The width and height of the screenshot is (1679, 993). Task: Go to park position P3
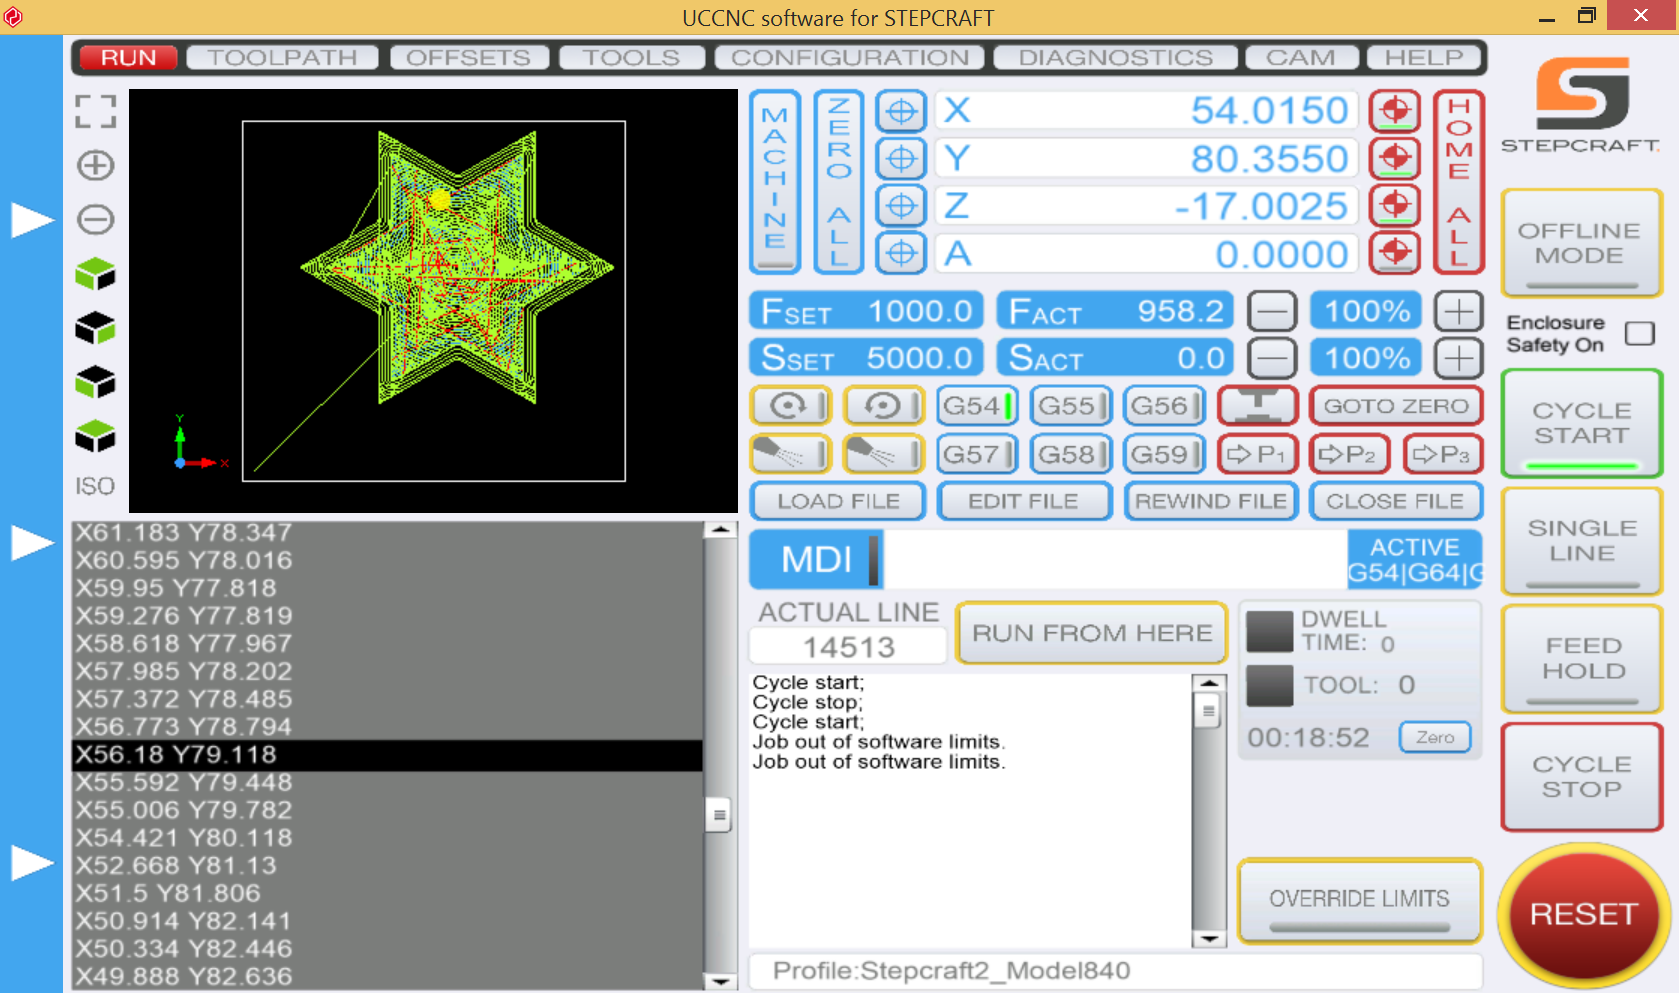(x=1442, y=454)
